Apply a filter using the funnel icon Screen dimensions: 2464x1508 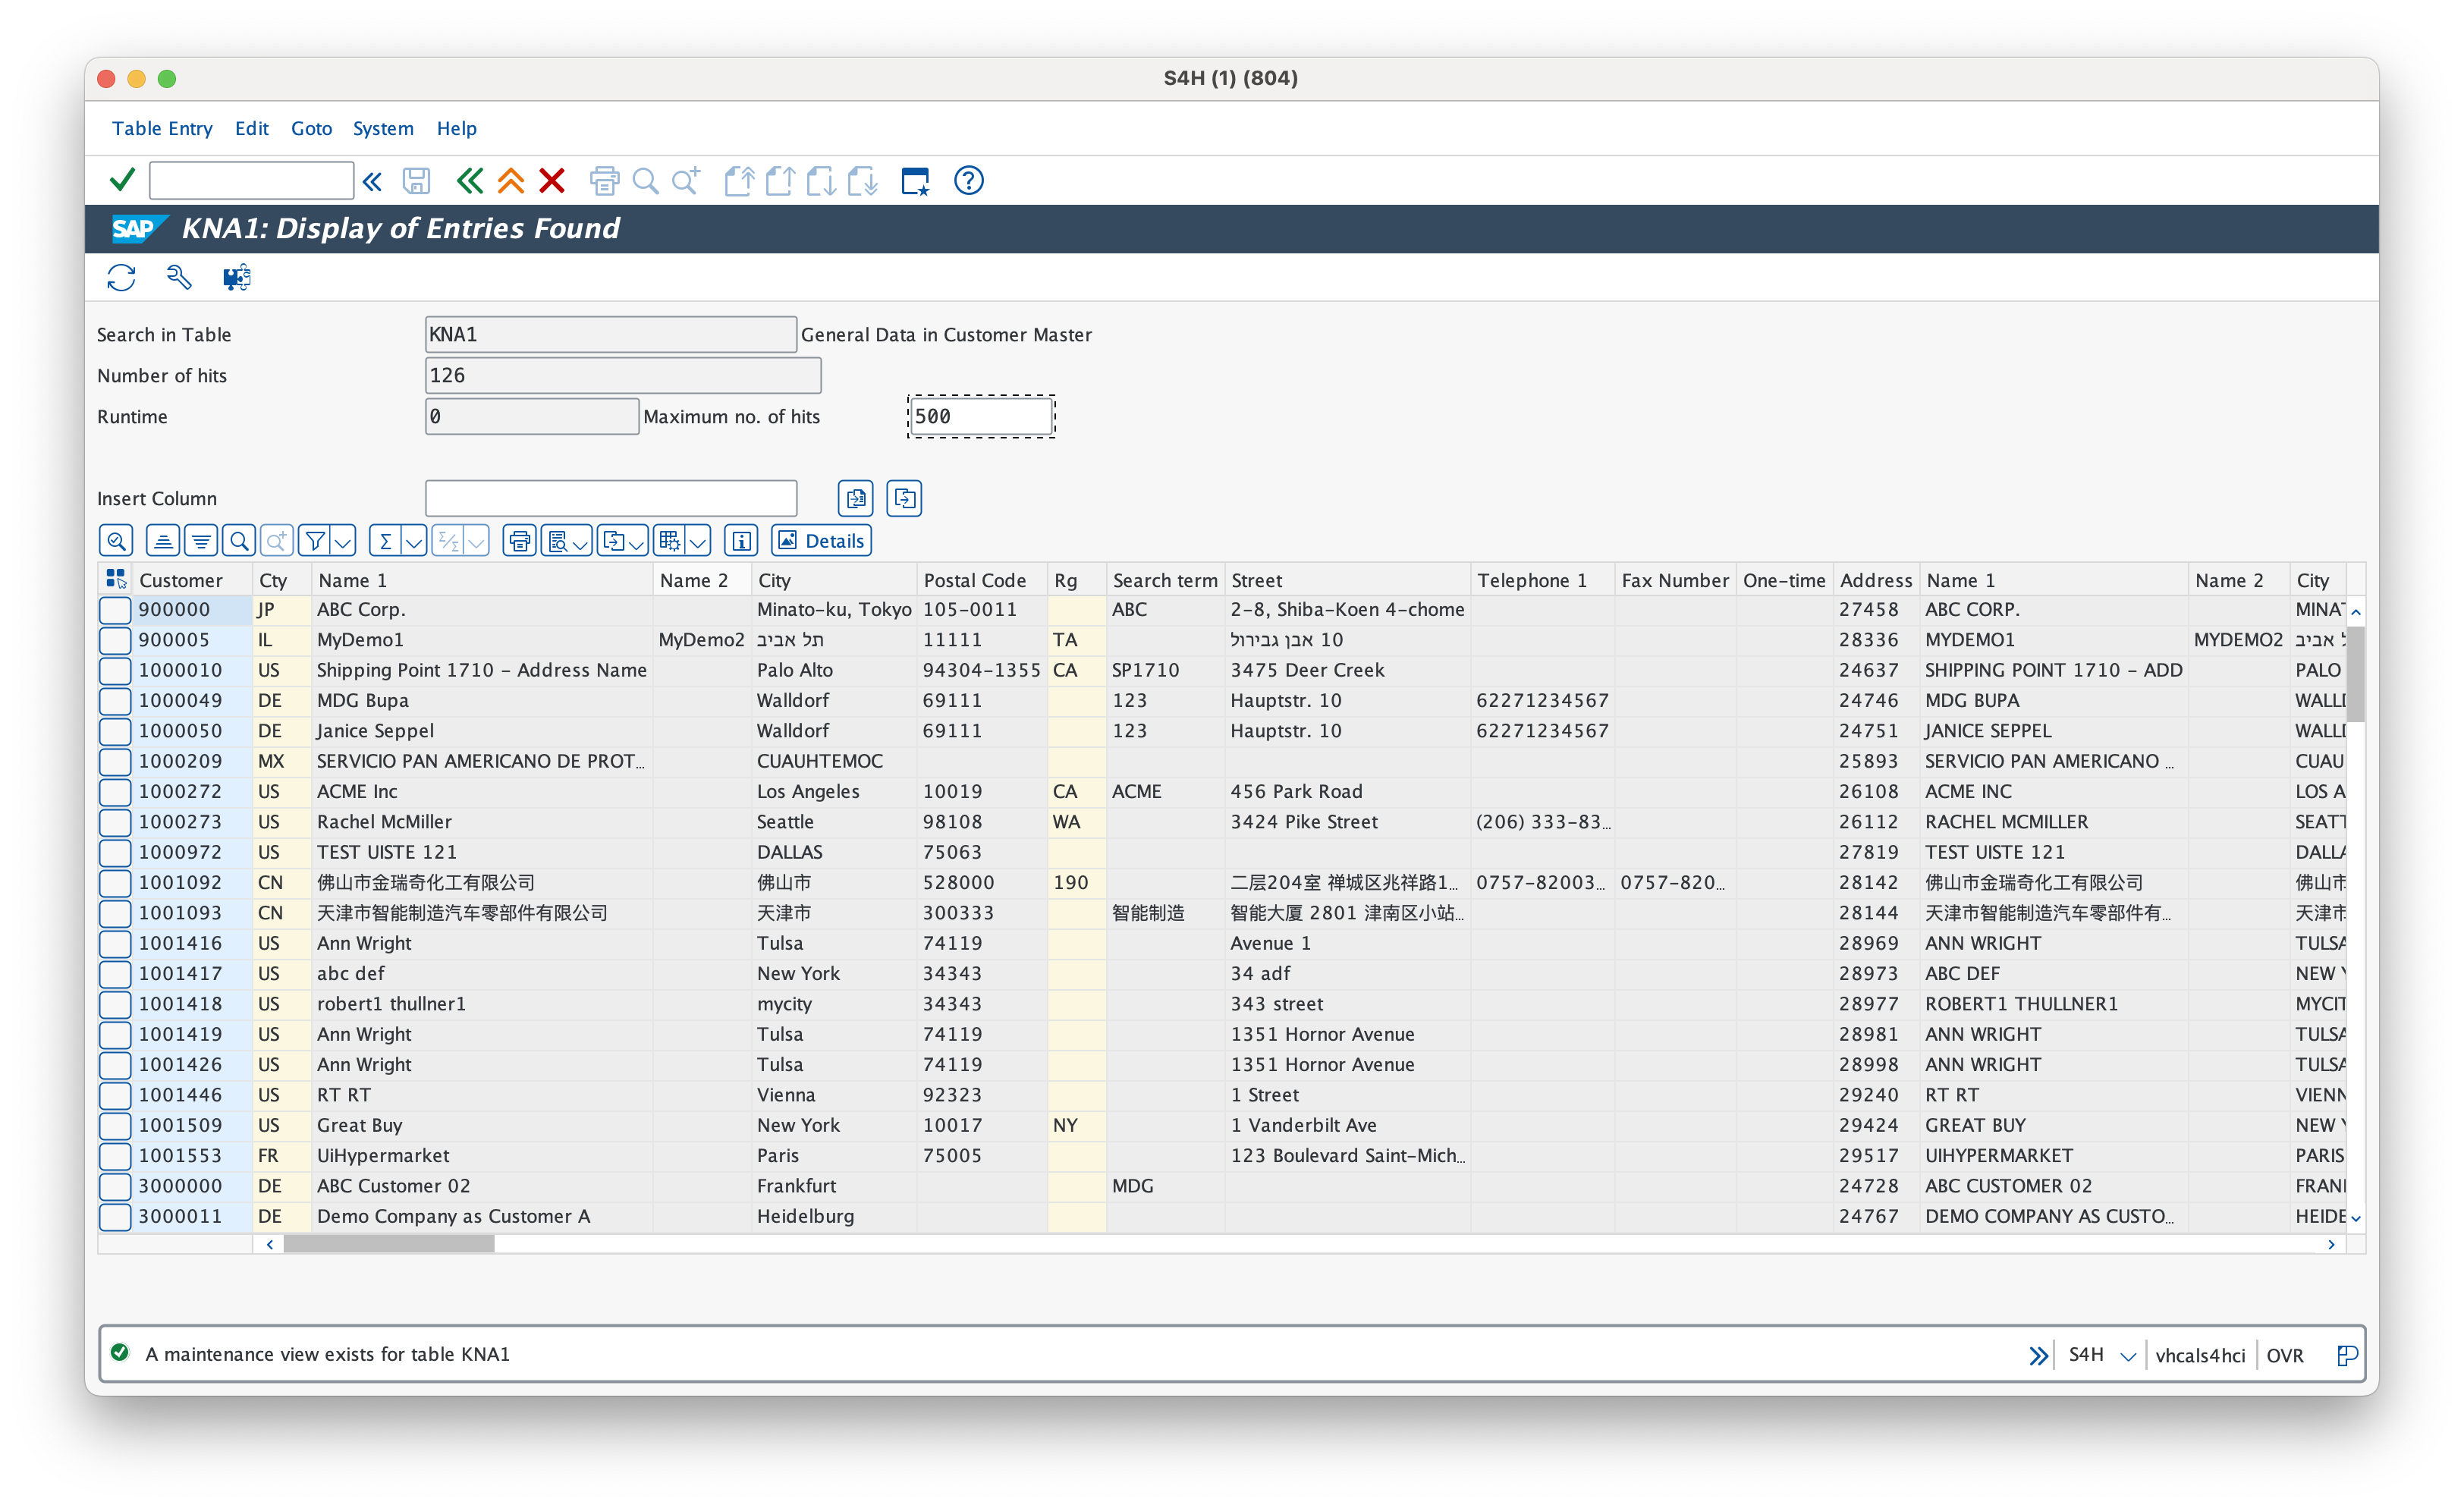click(x=318, y=540)
